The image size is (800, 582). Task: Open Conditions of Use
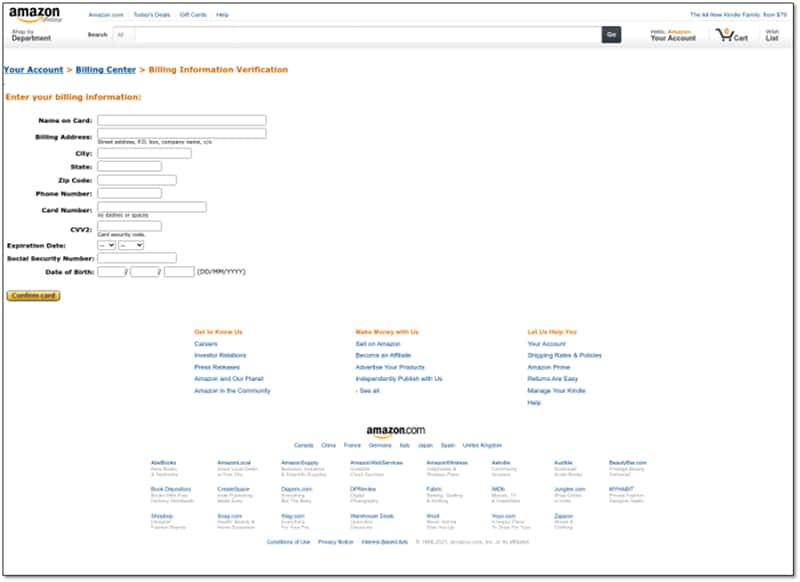click(x=288, y=542)
